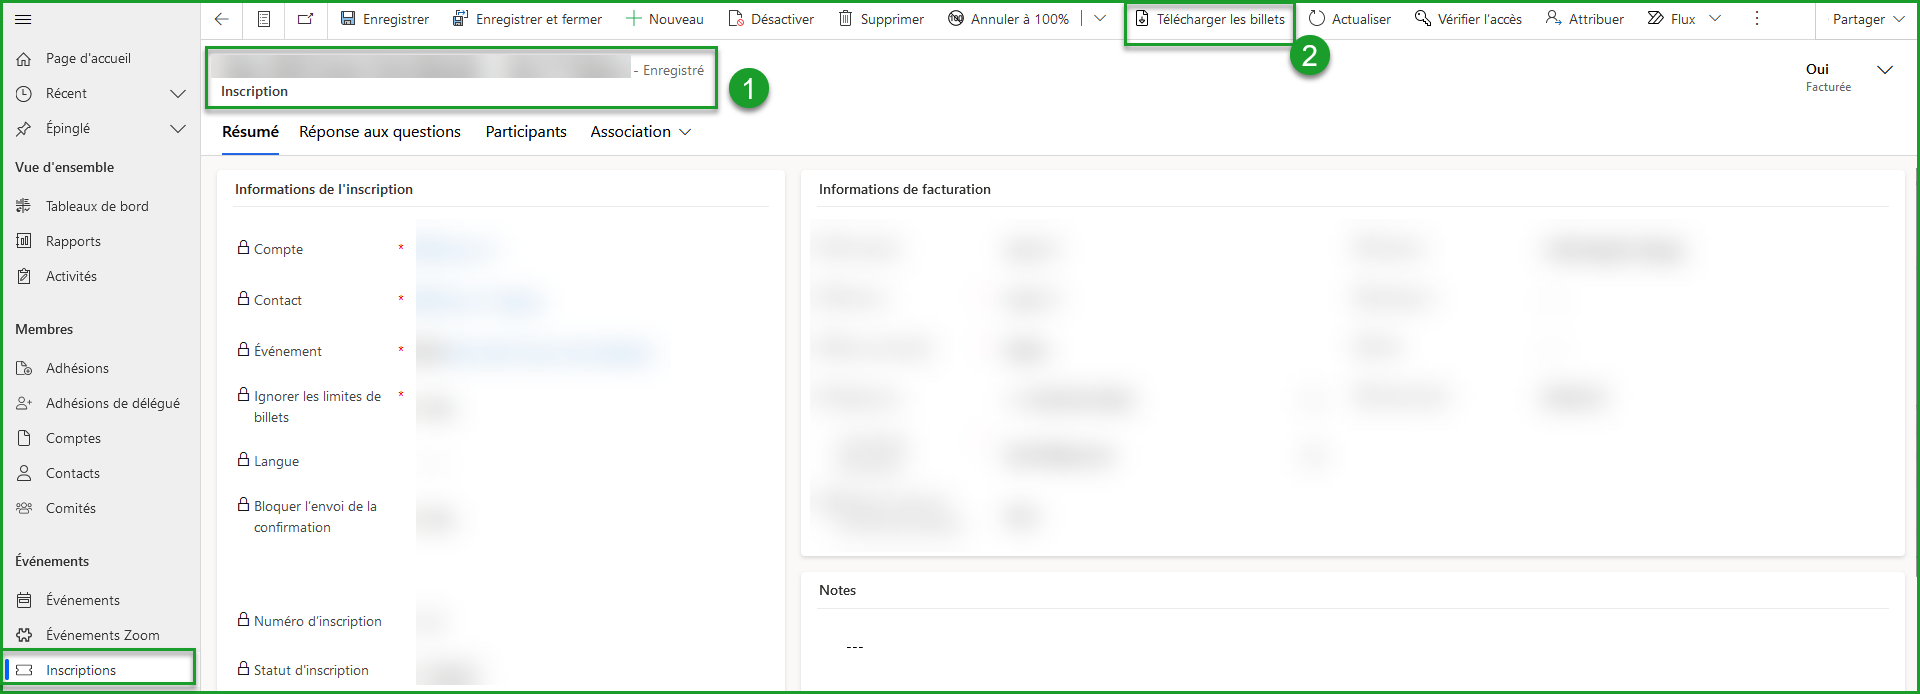Click the Supprimer trash icon

click(846, 19)
